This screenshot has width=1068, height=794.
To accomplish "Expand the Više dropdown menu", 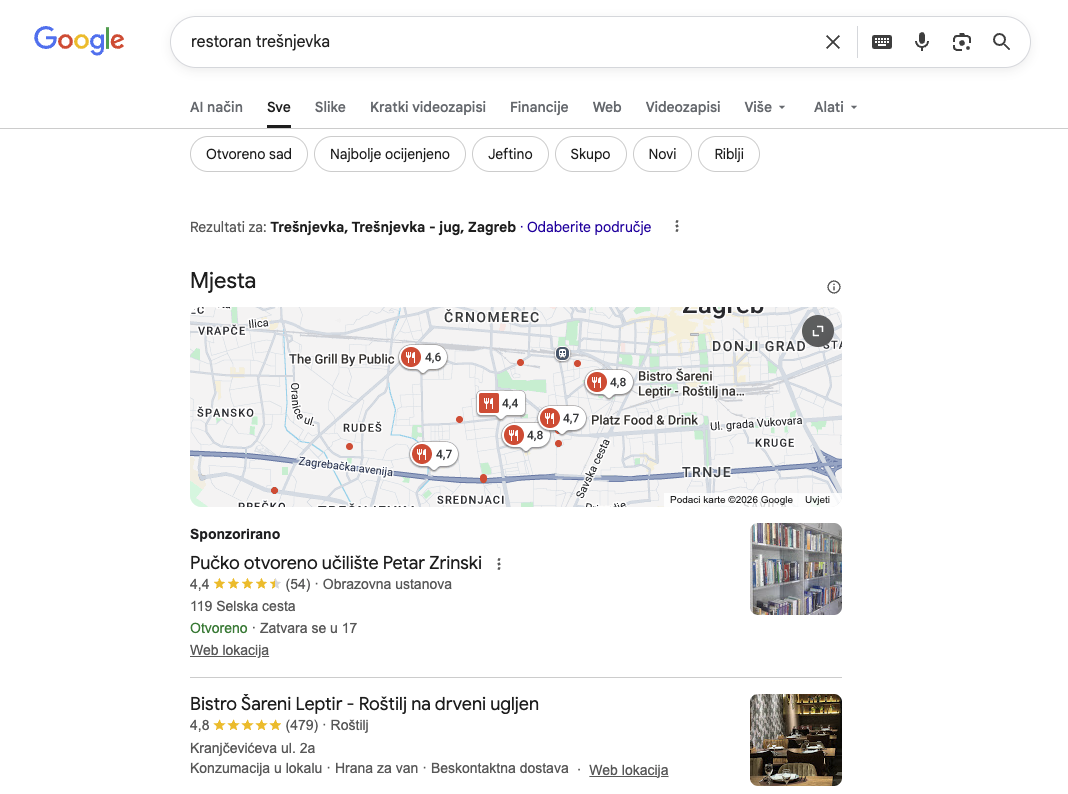I will pos(765,107).
